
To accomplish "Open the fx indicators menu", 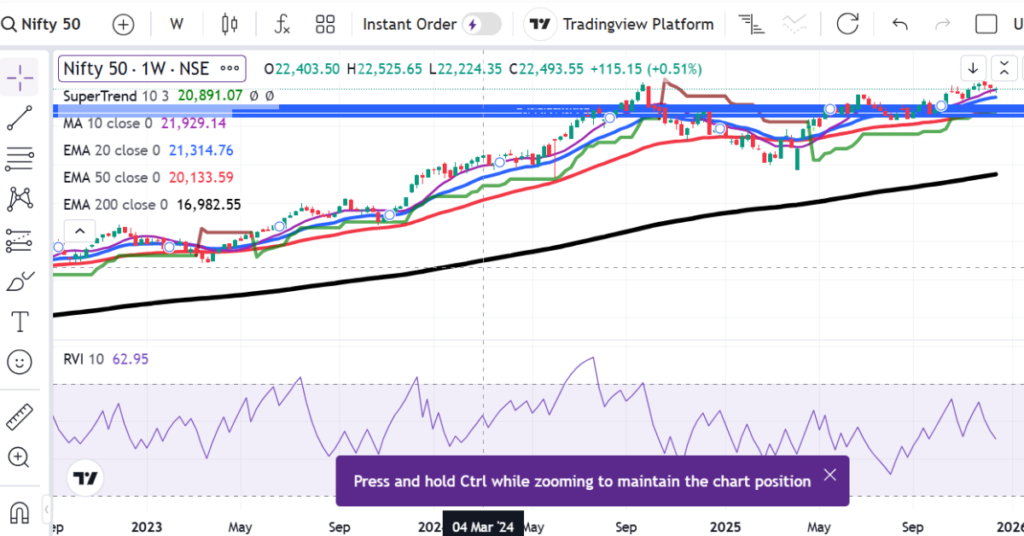I will click(281, 25).
